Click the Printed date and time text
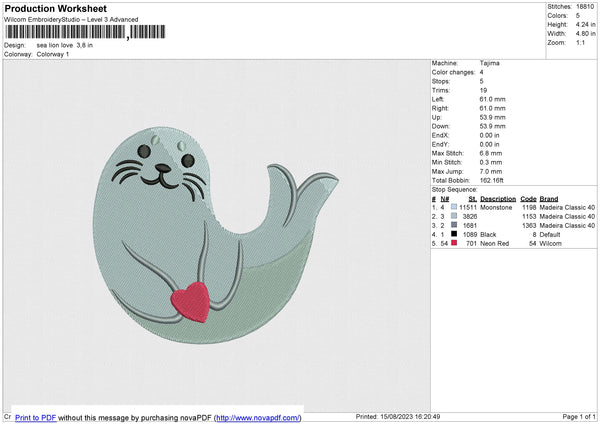The height and width of the screenshot is (424, 600). (x=398, y=417)
